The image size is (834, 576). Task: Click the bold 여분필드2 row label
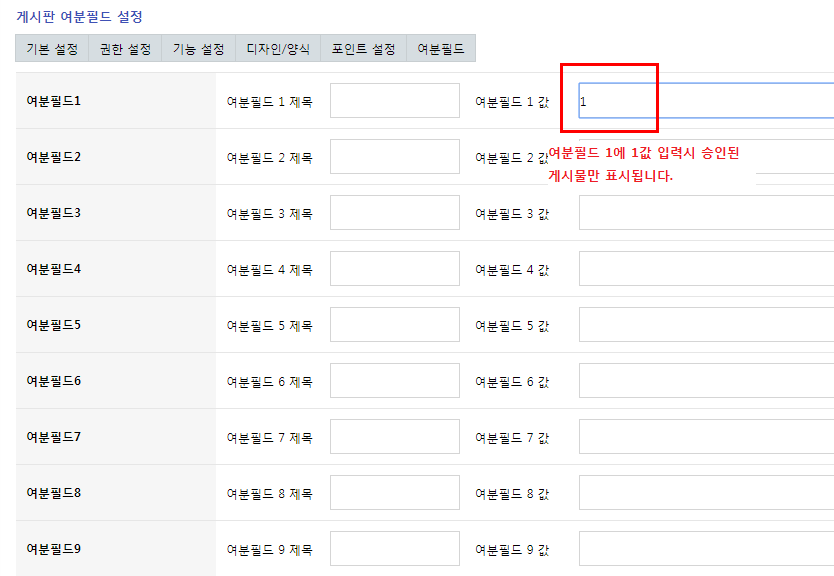(x=54, y=157)
